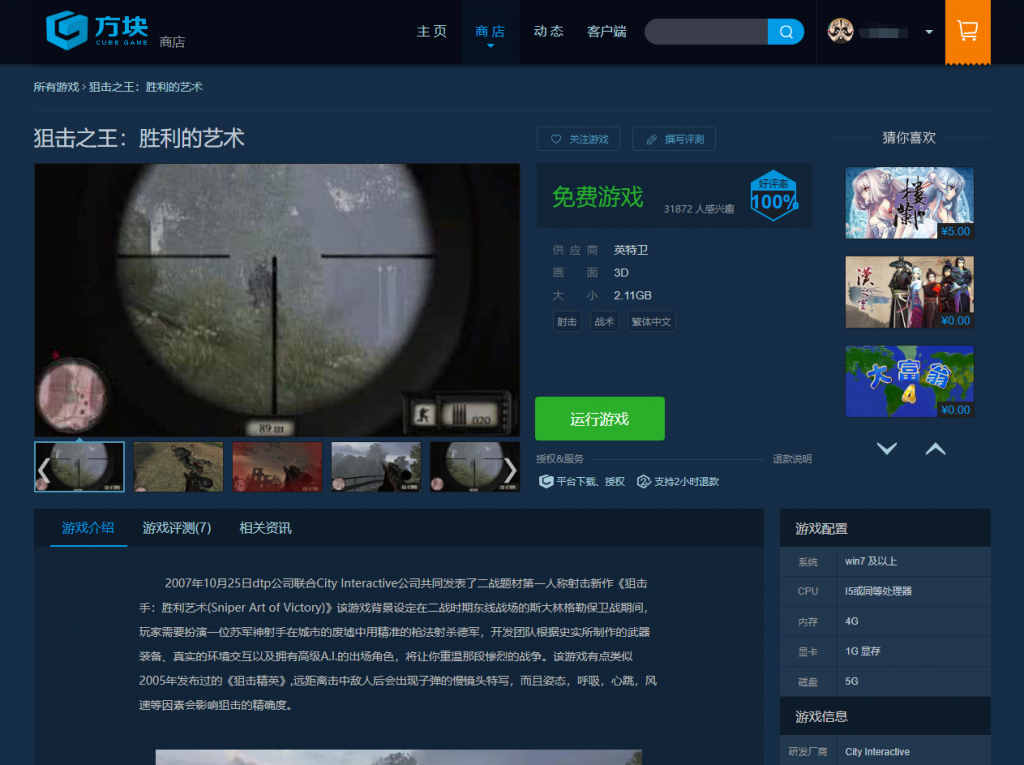This screenshot has height=765, width=1024.
Task: Select the third red-tinted thumbnail
Action: tap(277, 466)
